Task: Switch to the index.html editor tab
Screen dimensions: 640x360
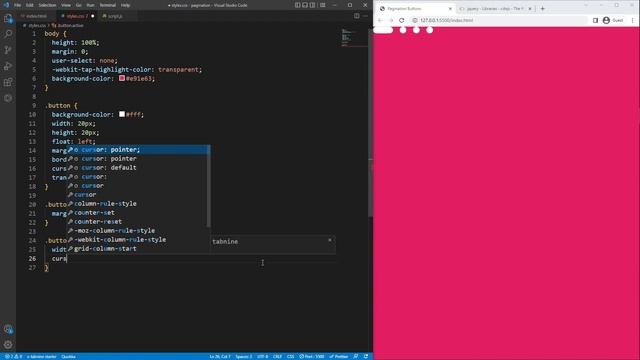Action: (x=37, y=16)
